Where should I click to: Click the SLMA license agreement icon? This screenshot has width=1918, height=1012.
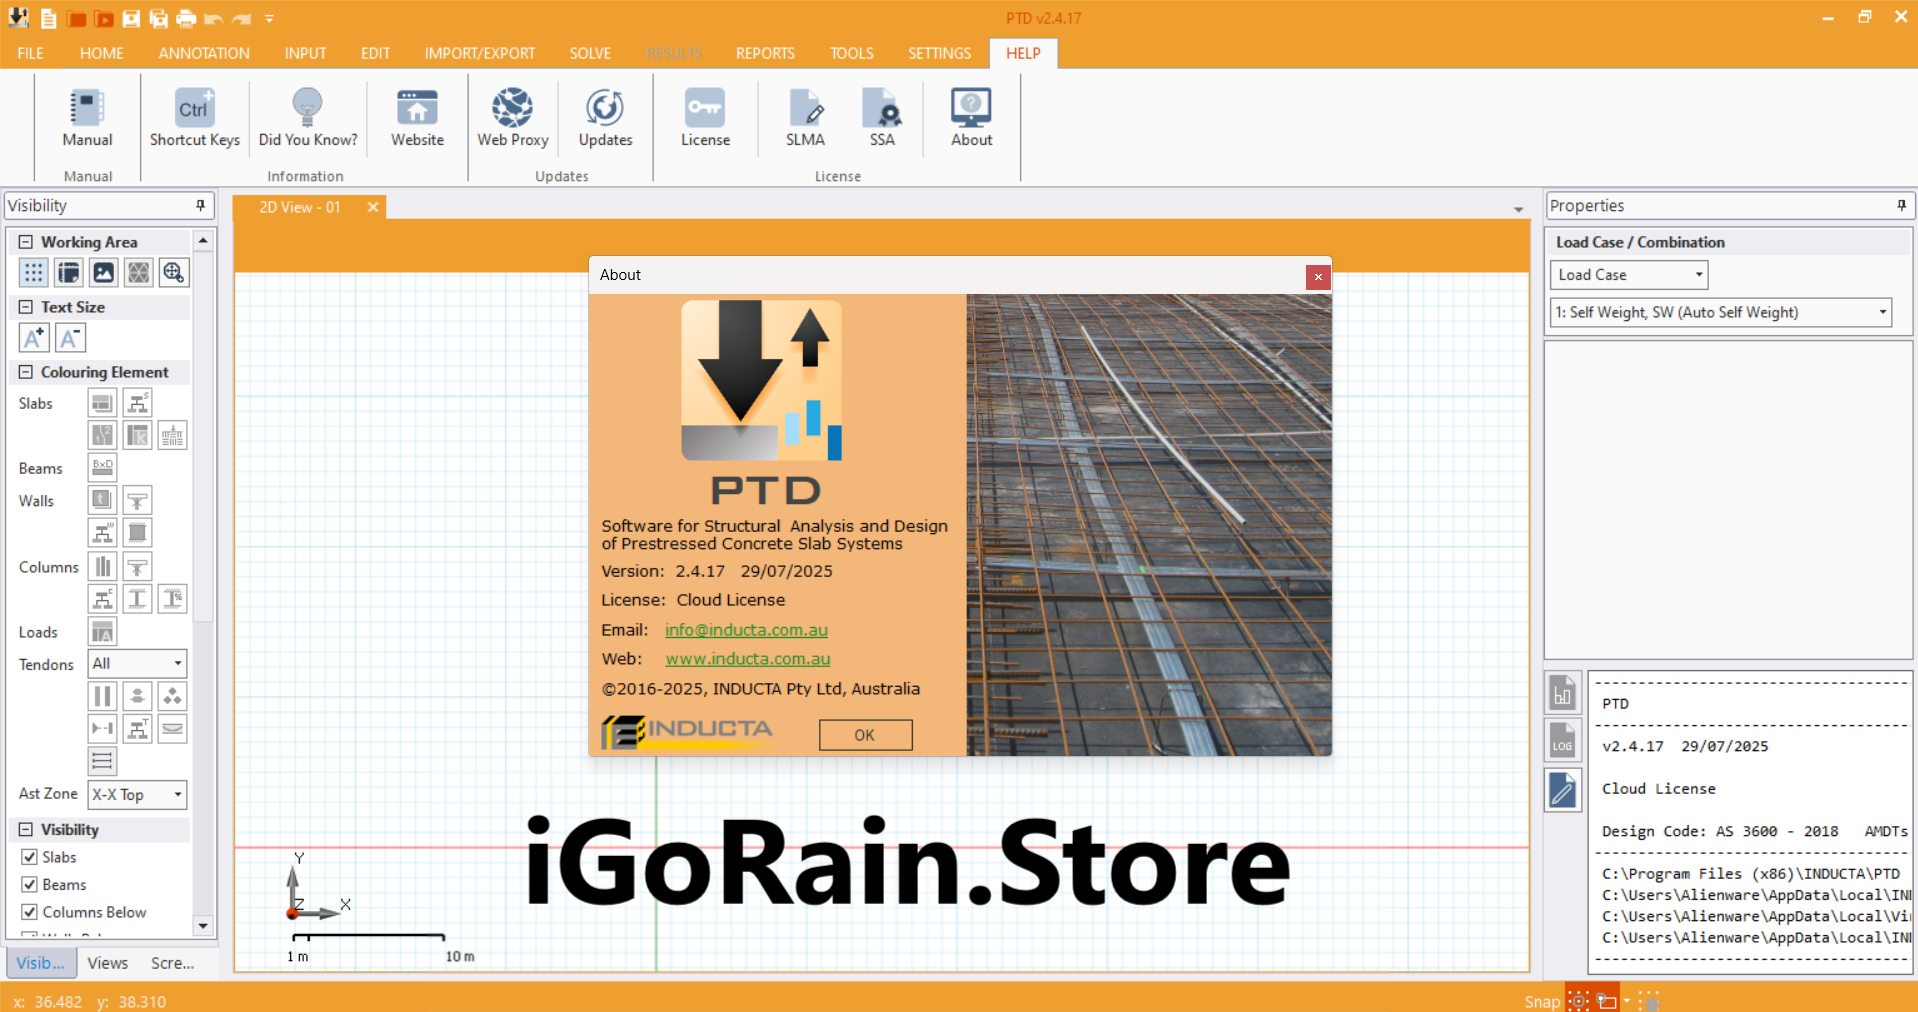point(805,118)
